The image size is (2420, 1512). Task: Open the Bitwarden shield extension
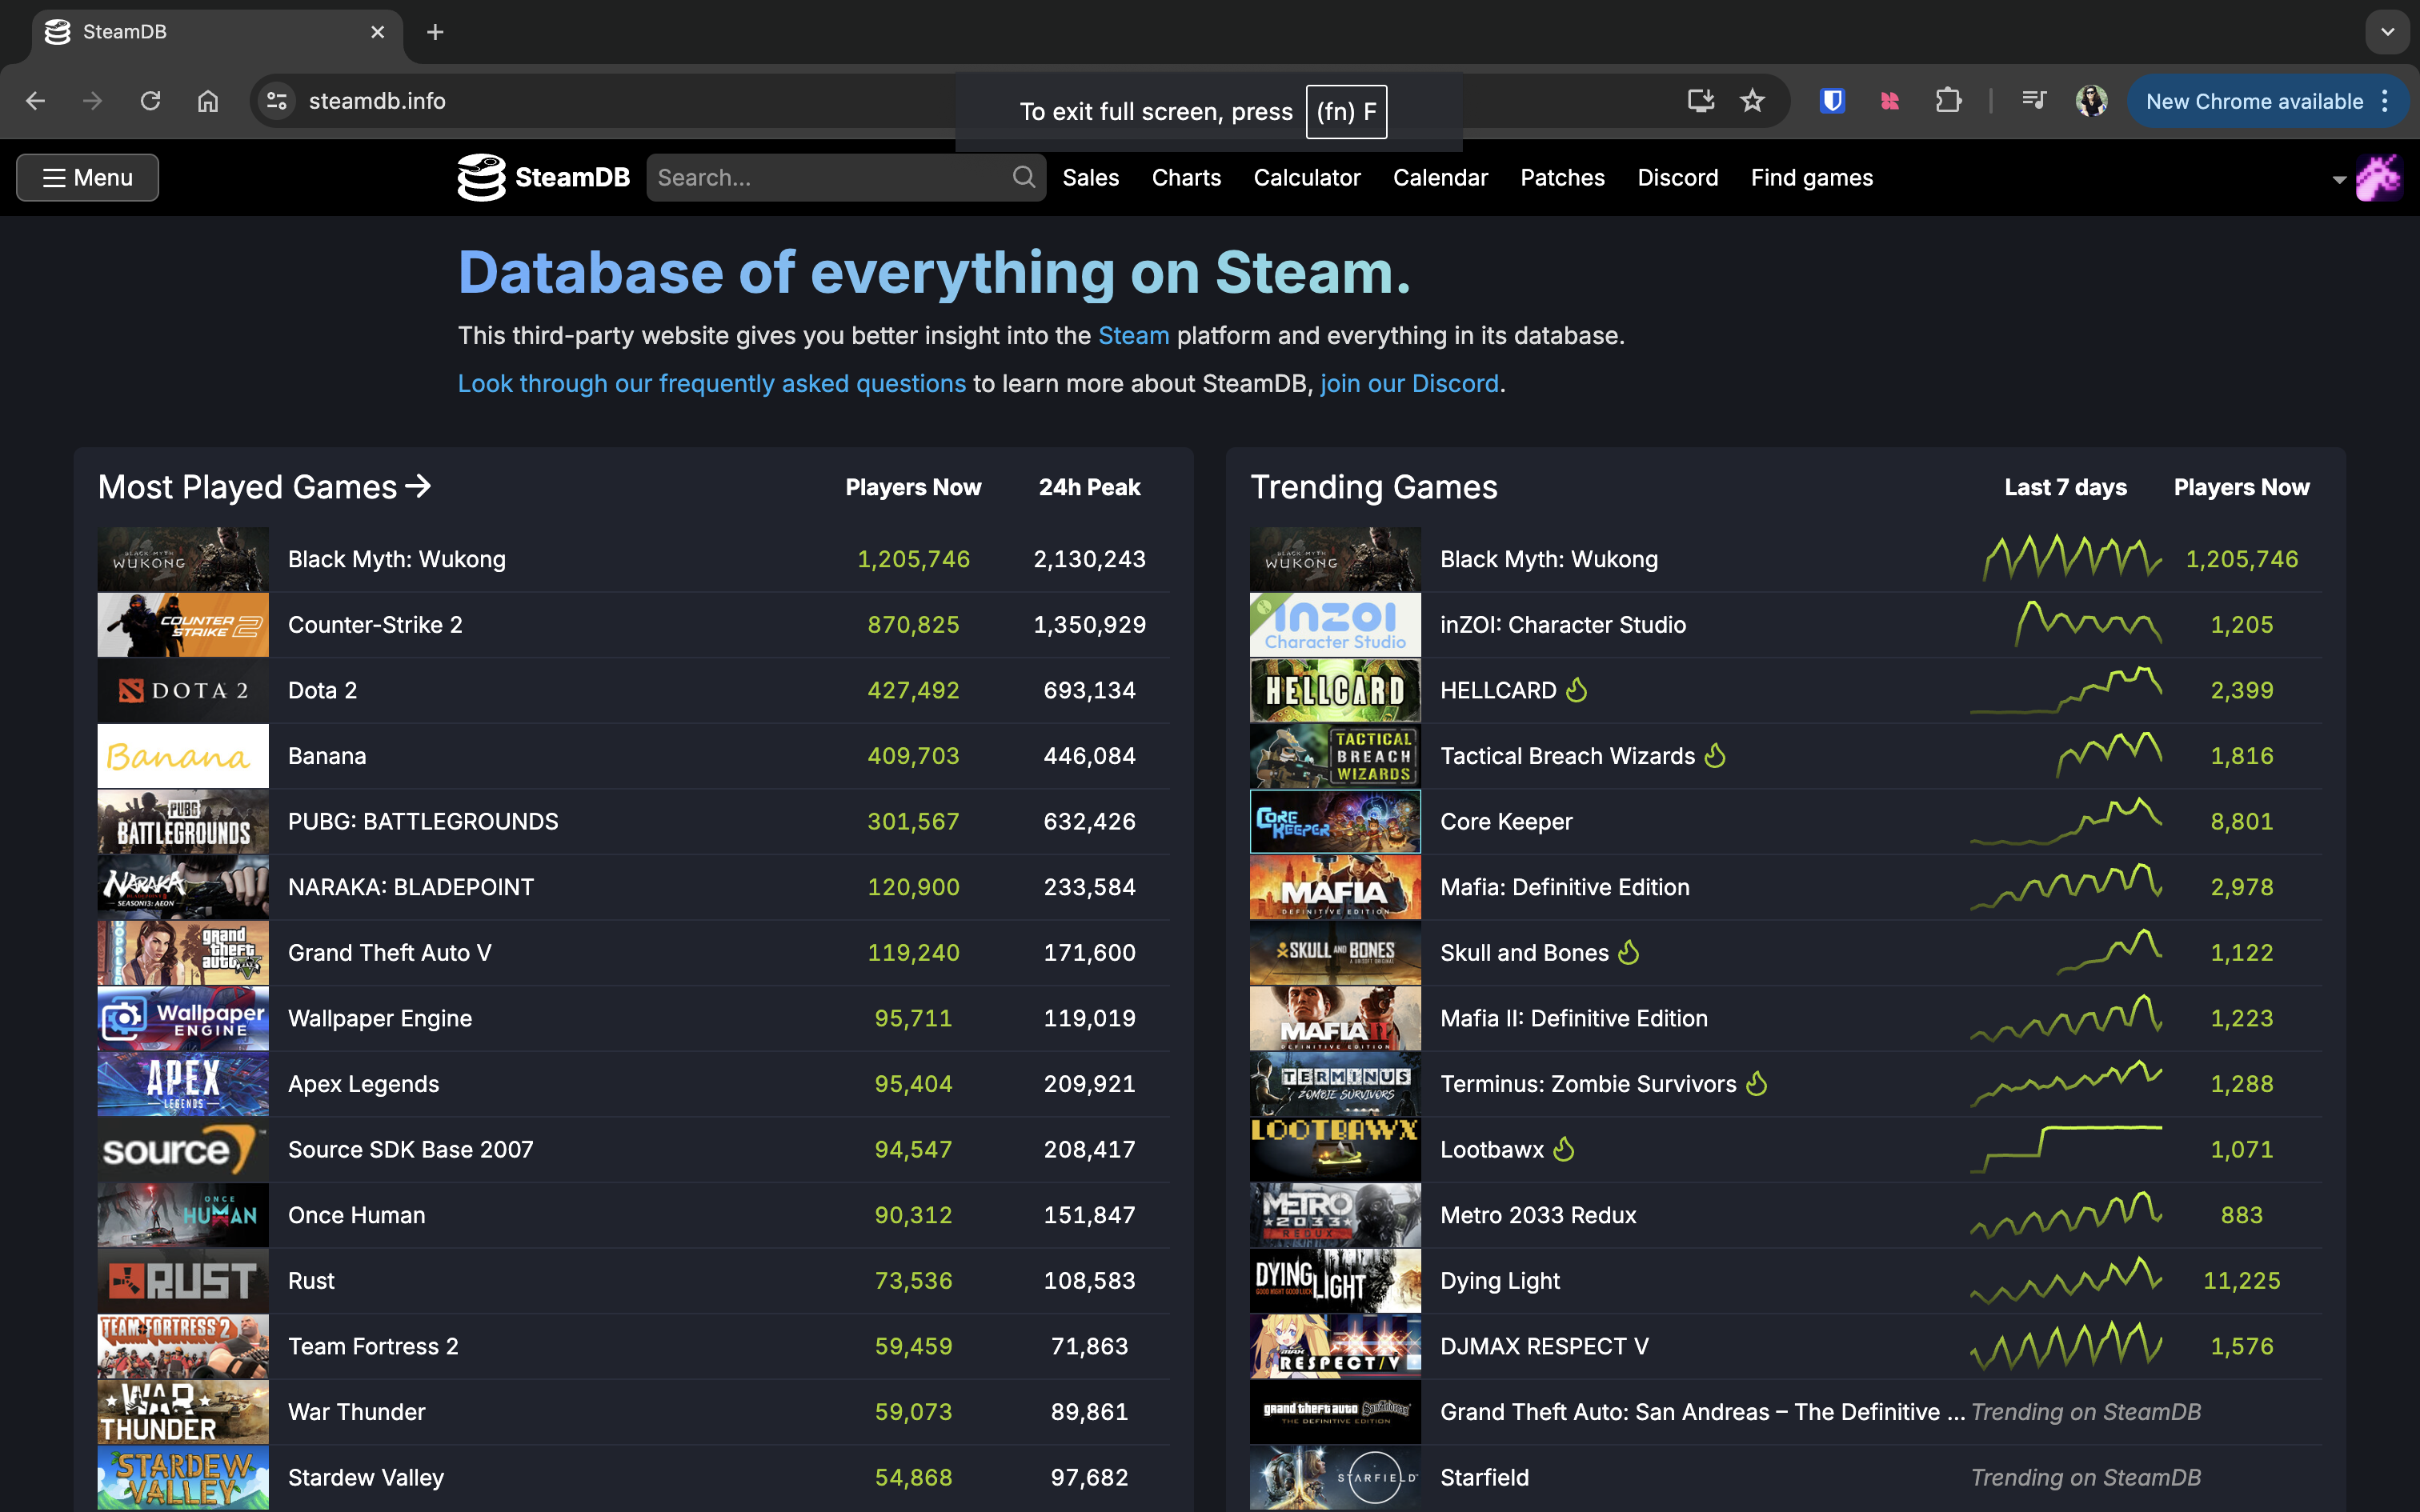(x=1832, y=101)
